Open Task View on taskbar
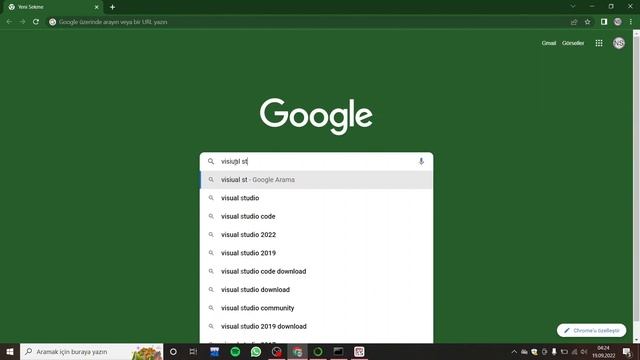 pos(193,351)
